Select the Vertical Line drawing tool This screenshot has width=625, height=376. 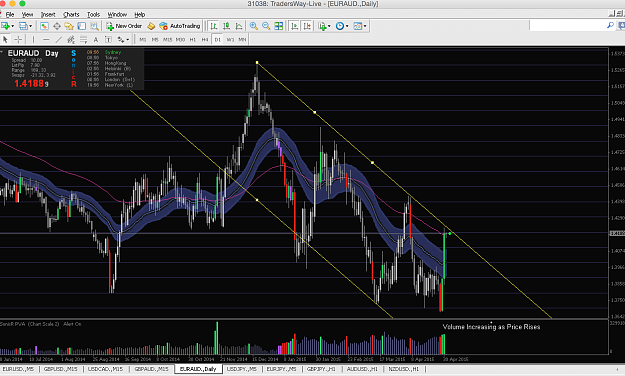coord(33,39)
